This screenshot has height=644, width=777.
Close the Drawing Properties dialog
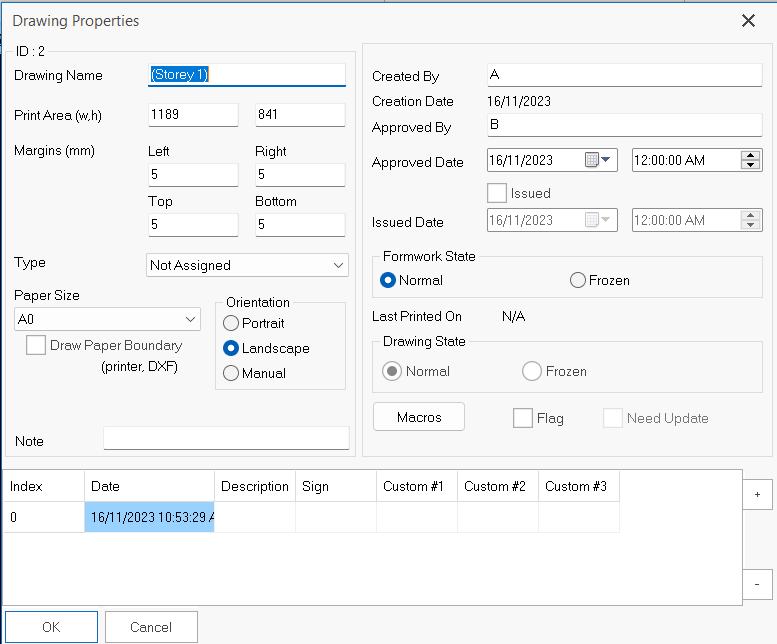click(747, 20)
